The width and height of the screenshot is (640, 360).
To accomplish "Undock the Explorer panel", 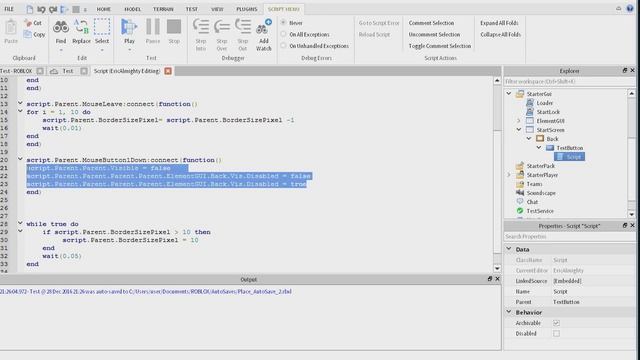I will (624, 71).
